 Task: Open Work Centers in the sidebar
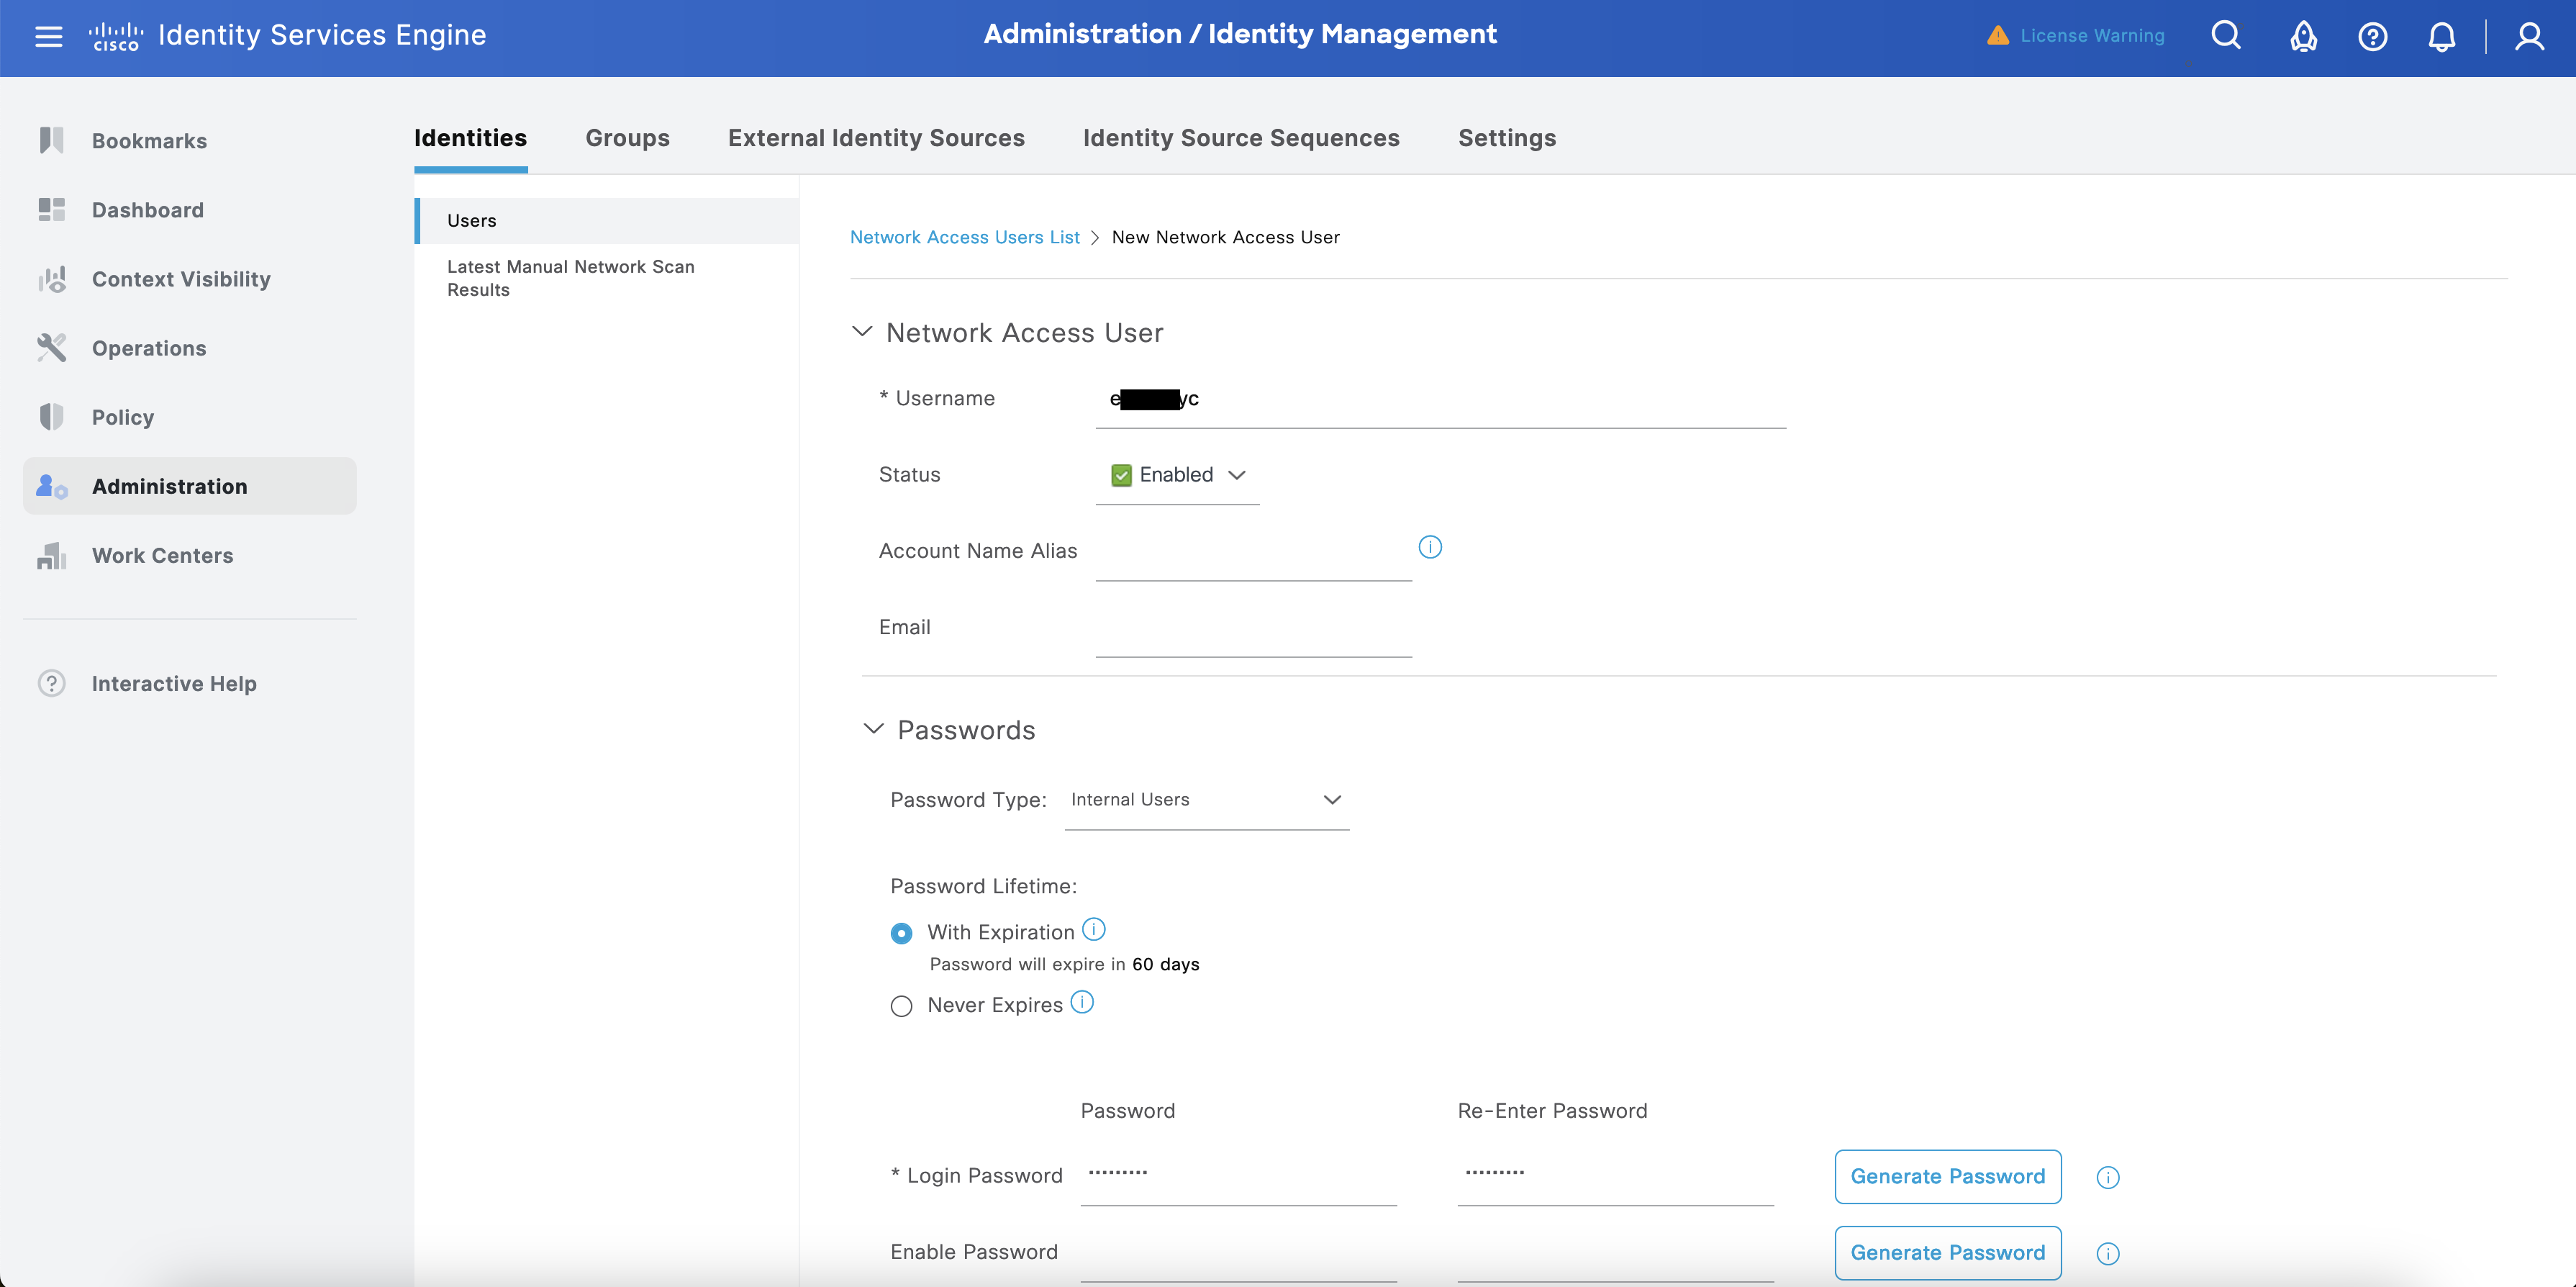(163, 555)
